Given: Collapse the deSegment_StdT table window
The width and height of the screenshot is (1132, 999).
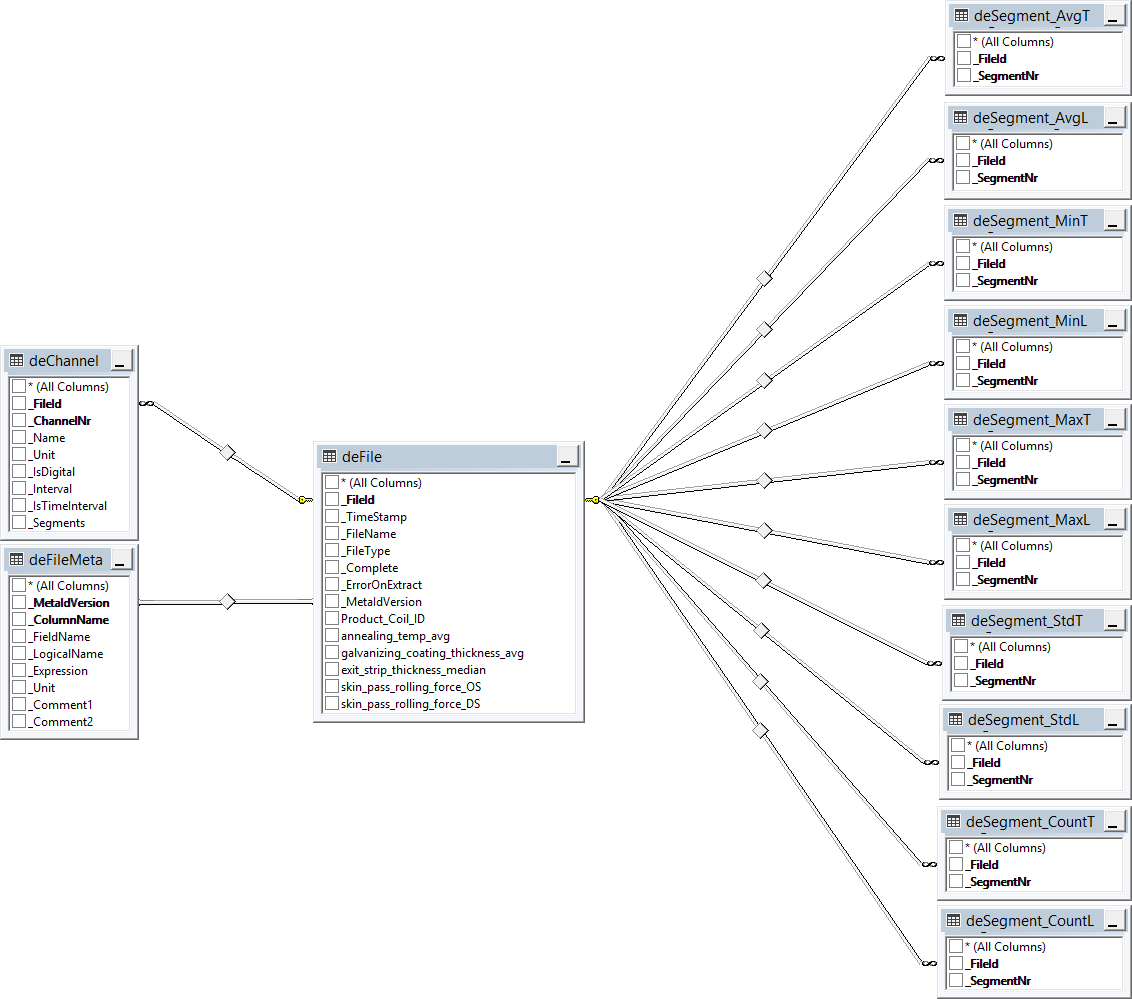Looking at the screenshot, I should [1113, 621].
